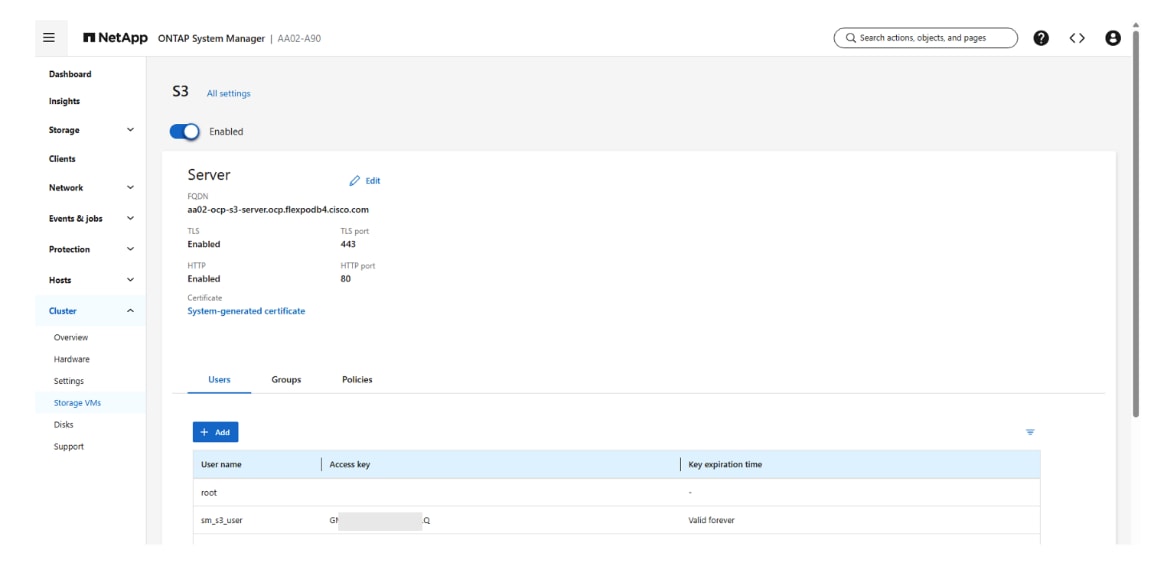This screenshot has height=569, width=1154.
Task: Click the AA02-A90 cluster name
Action: 299,38
